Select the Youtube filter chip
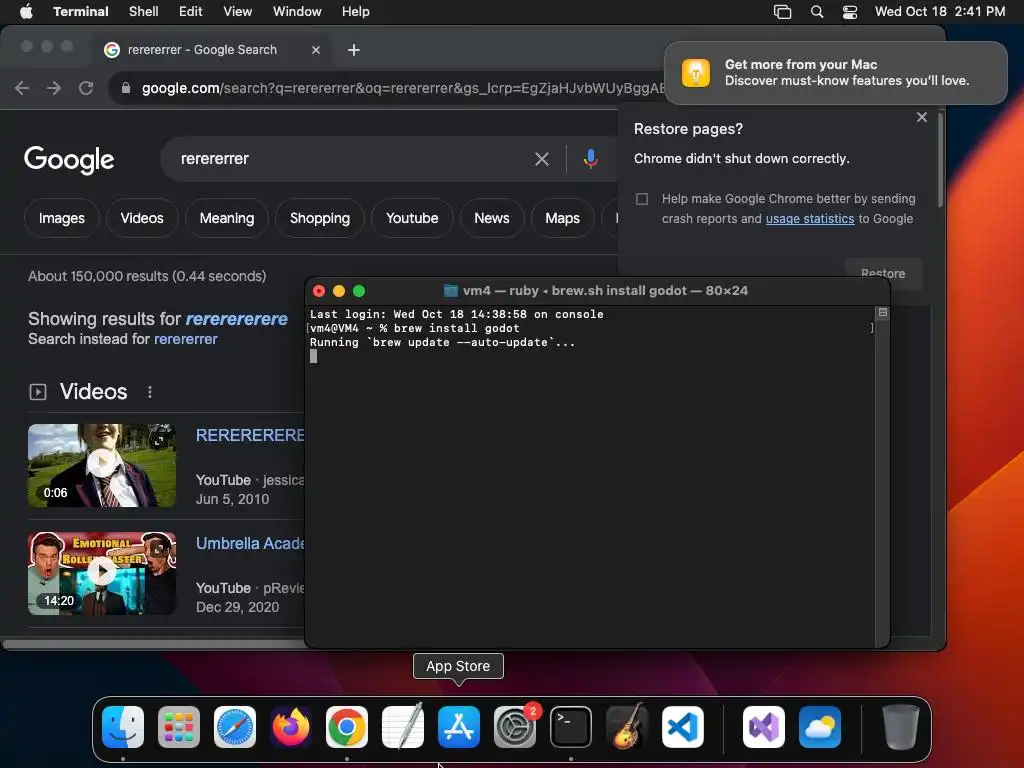The image size is (1024, 768). coord(412,218)
